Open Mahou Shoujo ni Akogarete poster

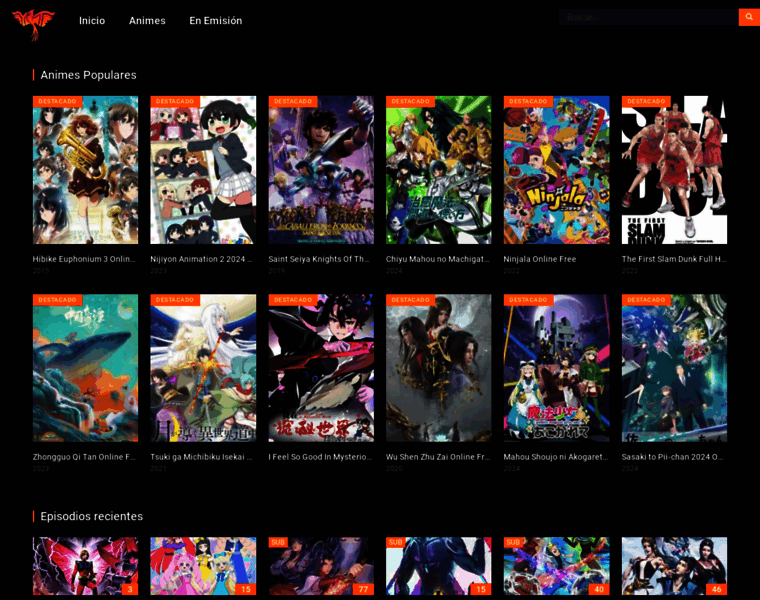pos(556,368)
